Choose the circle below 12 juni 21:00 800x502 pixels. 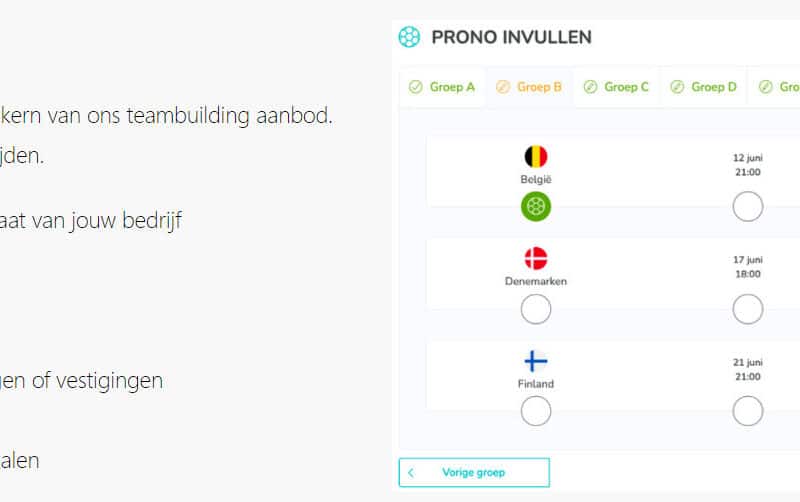pyautogui.click(x=747, y=207)
